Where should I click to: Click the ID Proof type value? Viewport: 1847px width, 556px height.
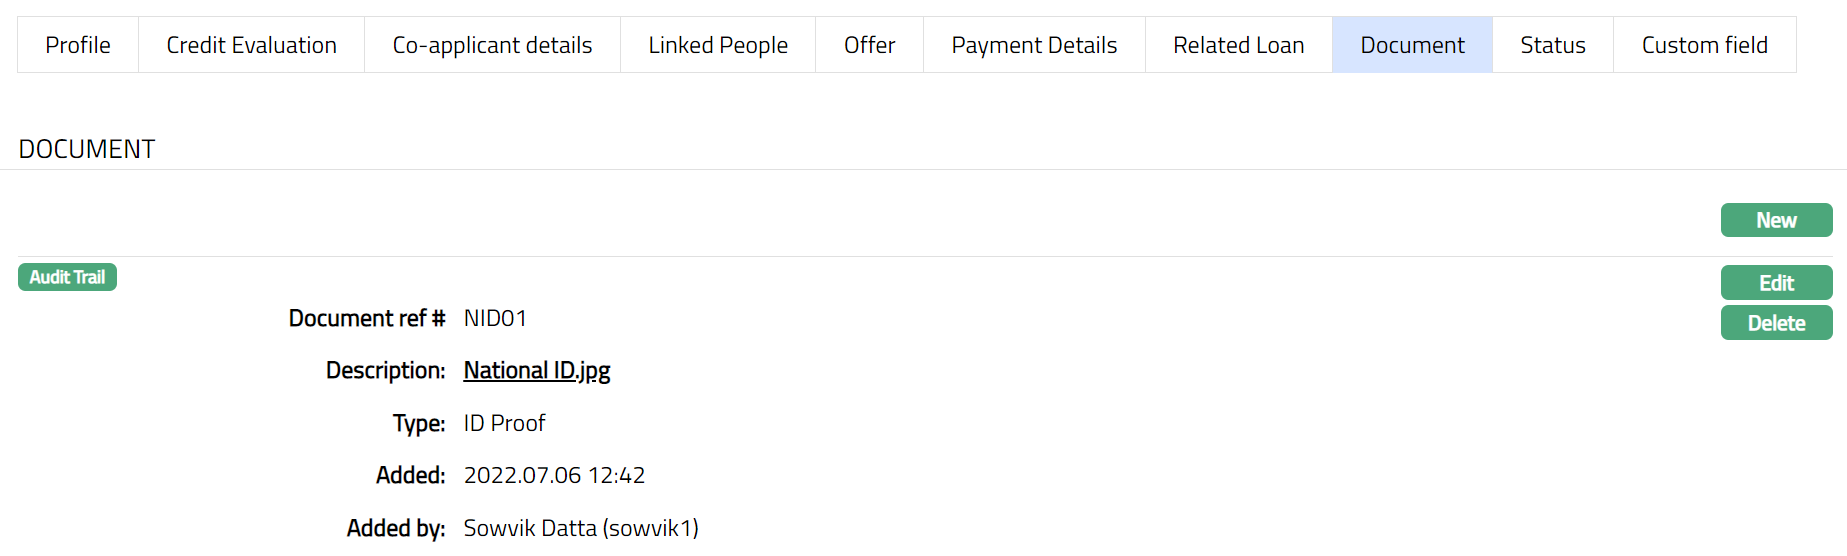click(504, 423)
